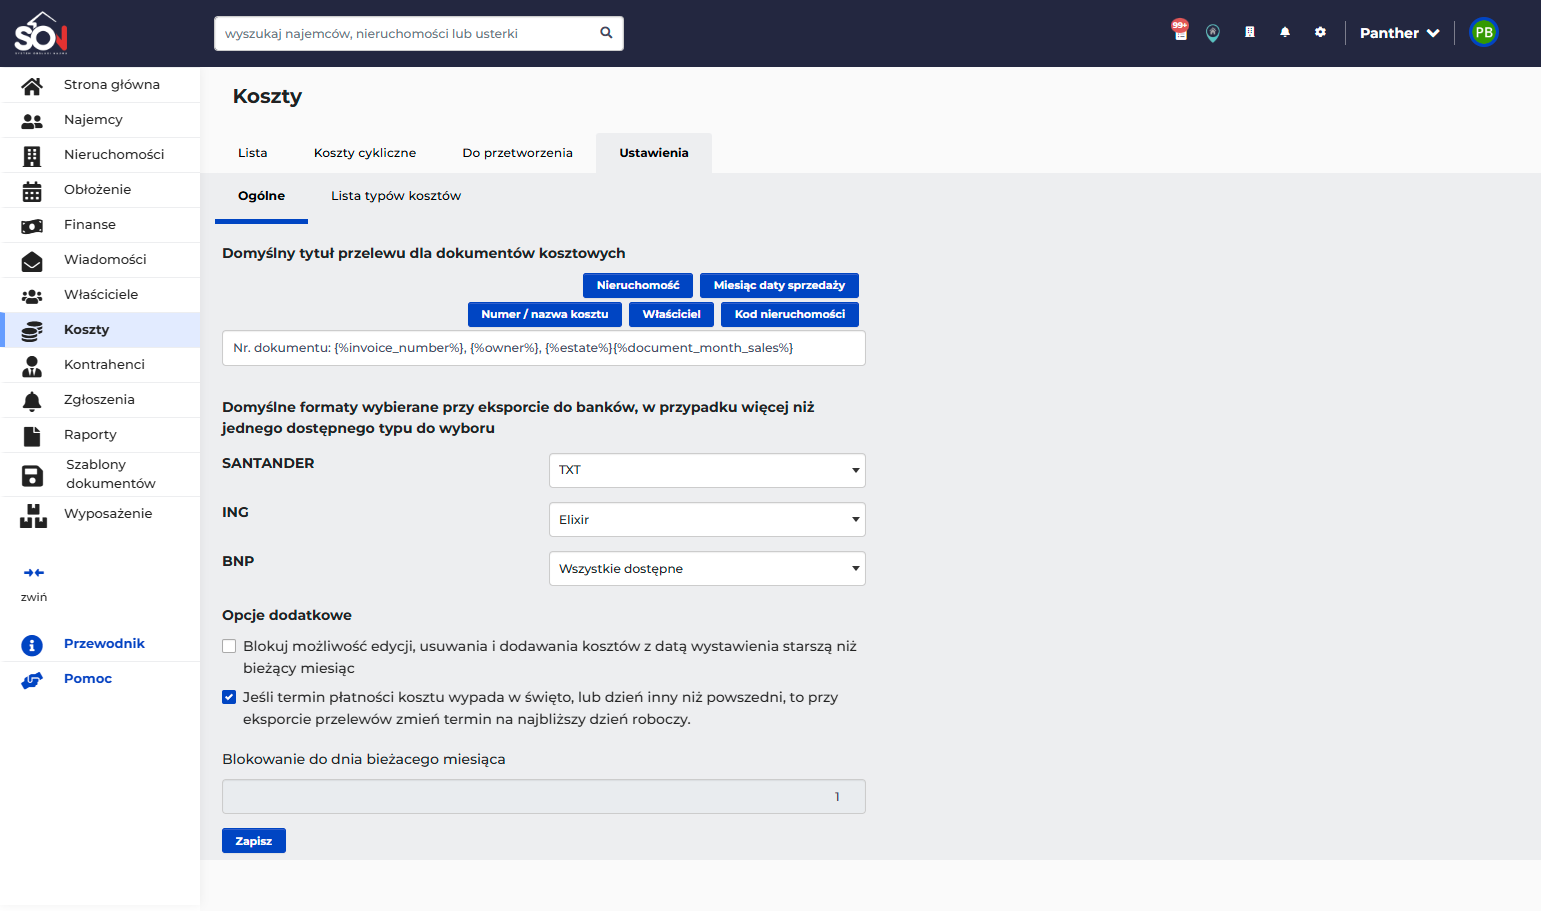Click the transfer title template input field
Image resolution: width=1541 pixels, height=911 pixels.
tap(544, 348)
